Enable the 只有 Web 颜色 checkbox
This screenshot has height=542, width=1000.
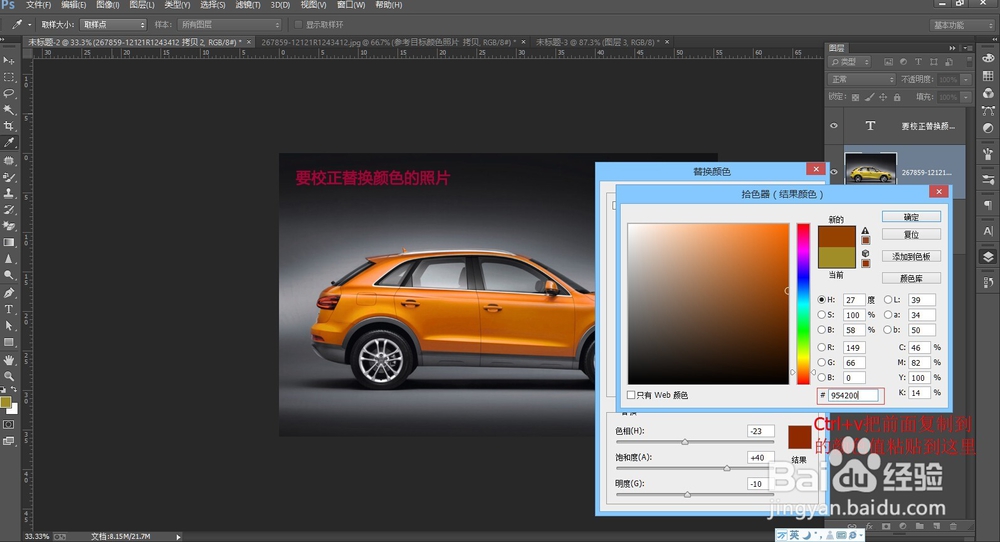[x=631, y=395]
